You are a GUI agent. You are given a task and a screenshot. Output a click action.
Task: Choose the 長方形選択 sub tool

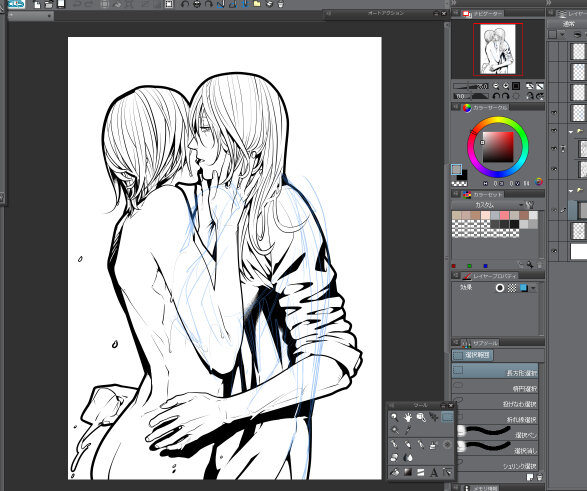point(495,371)
